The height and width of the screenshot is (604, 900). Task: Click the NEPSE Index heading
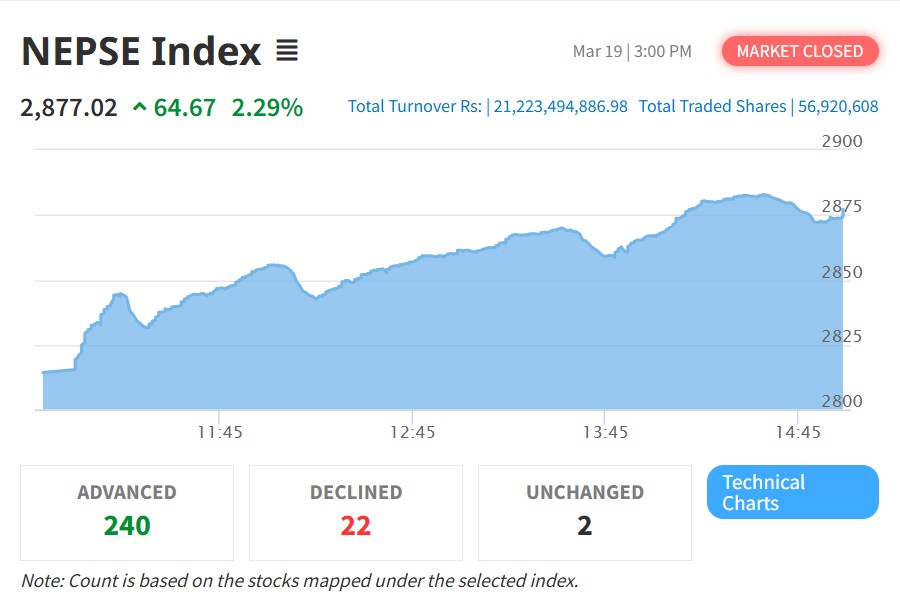tap(141, 51)
